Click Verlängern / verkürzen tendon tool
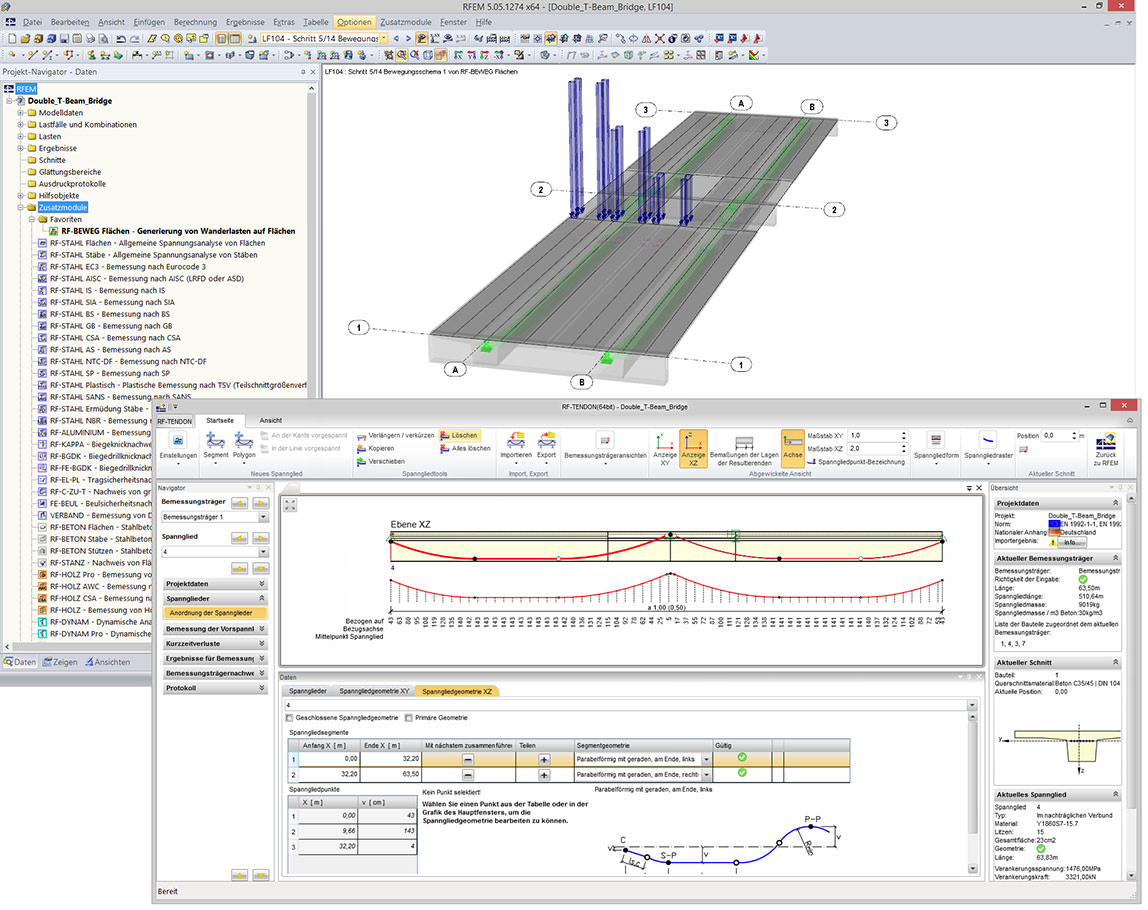This screenshot has height=910, width=1148. [395, 436]
